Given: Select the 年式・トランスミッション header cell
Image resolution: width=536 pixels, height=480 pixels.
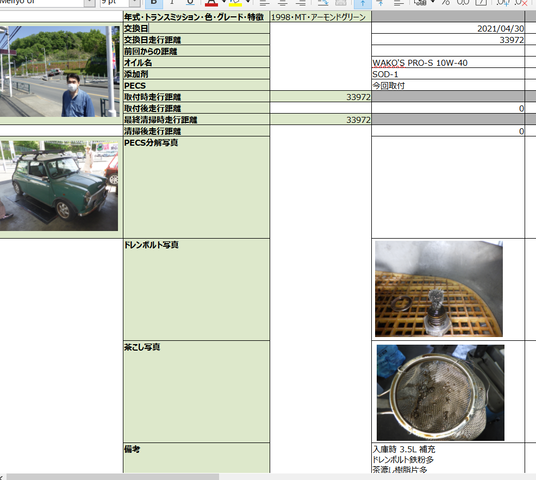Looking at the screenshot, I should click(197, 17).
